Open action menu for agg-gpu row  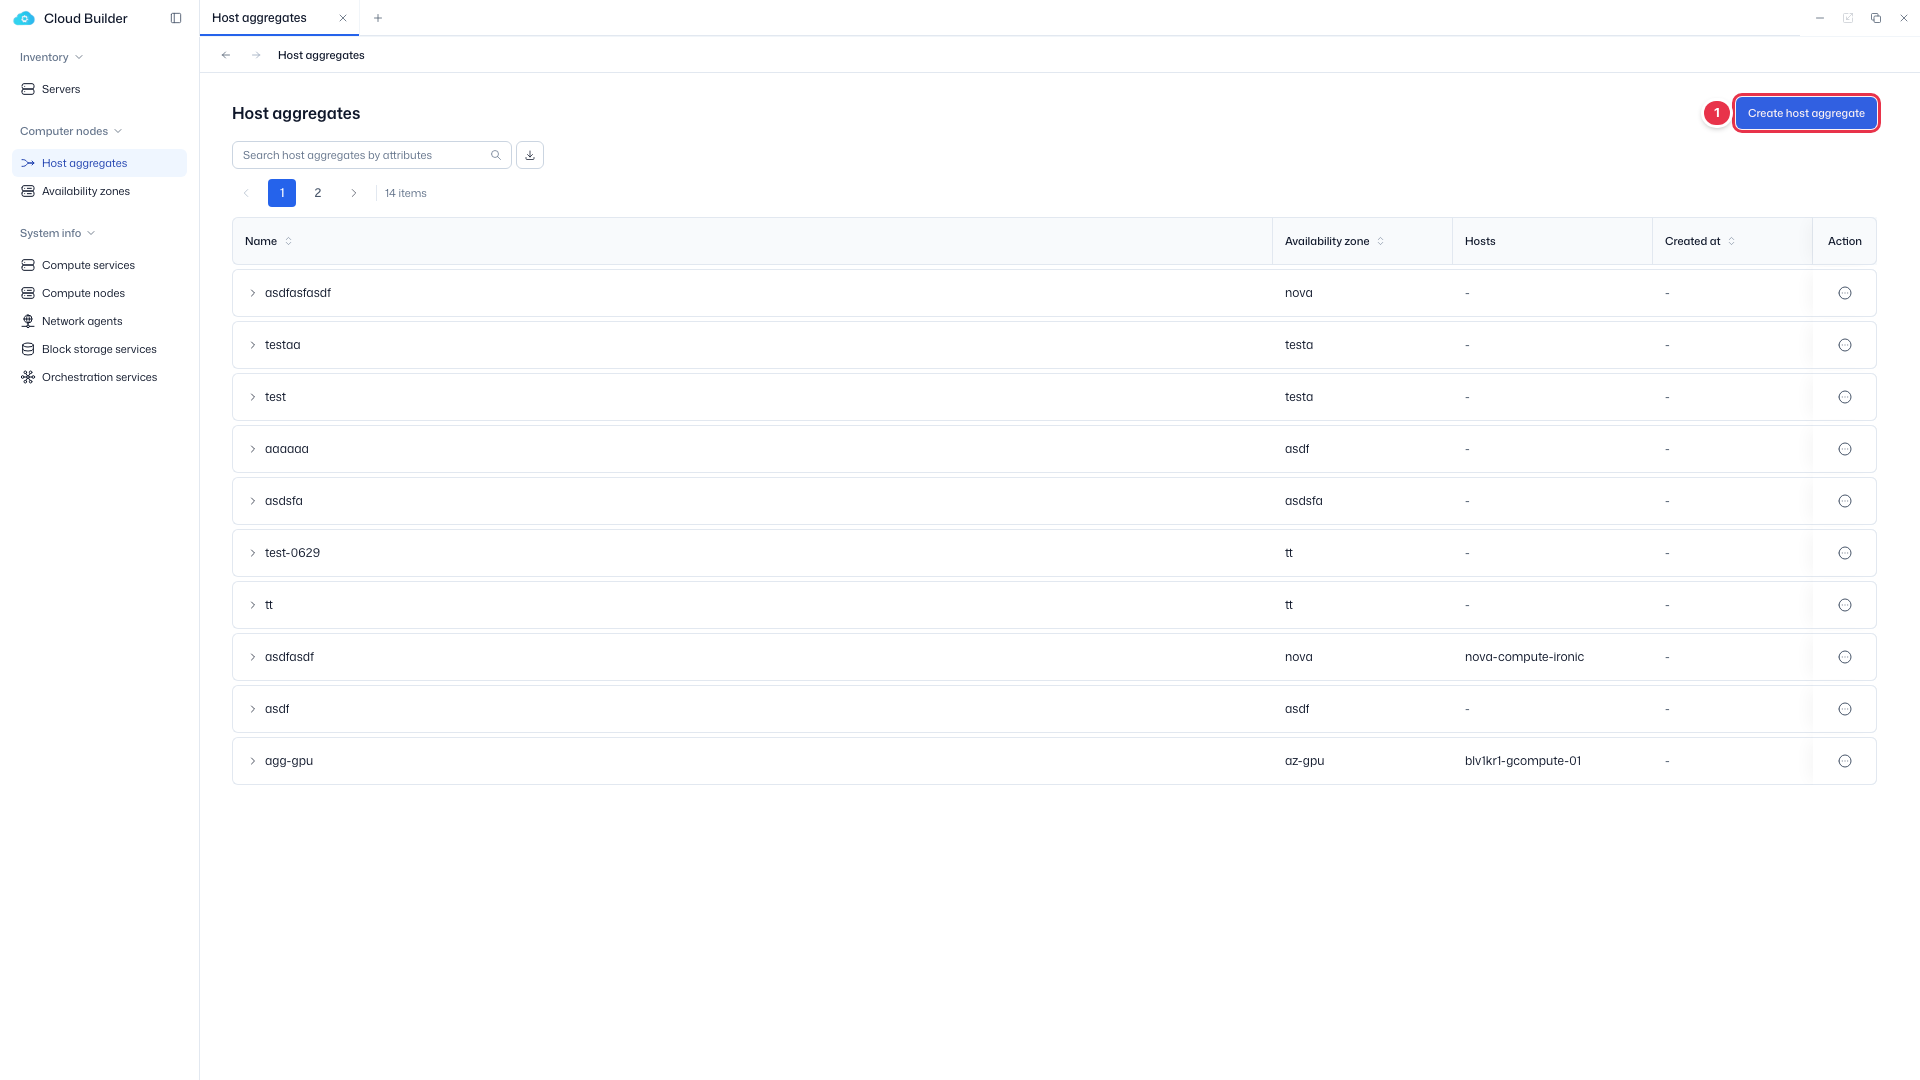[x=1845, y=761]
